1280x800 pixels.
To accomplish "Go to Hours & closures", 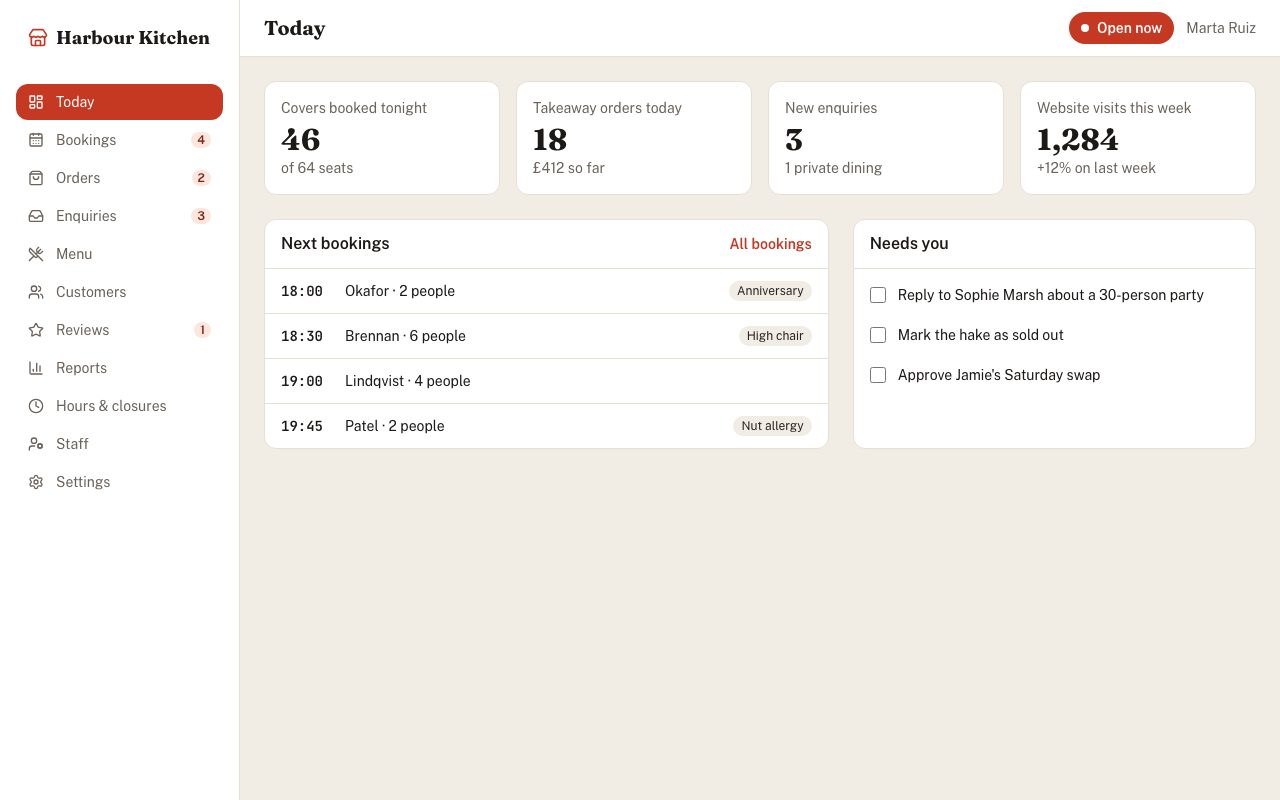I will pos(119,406).
